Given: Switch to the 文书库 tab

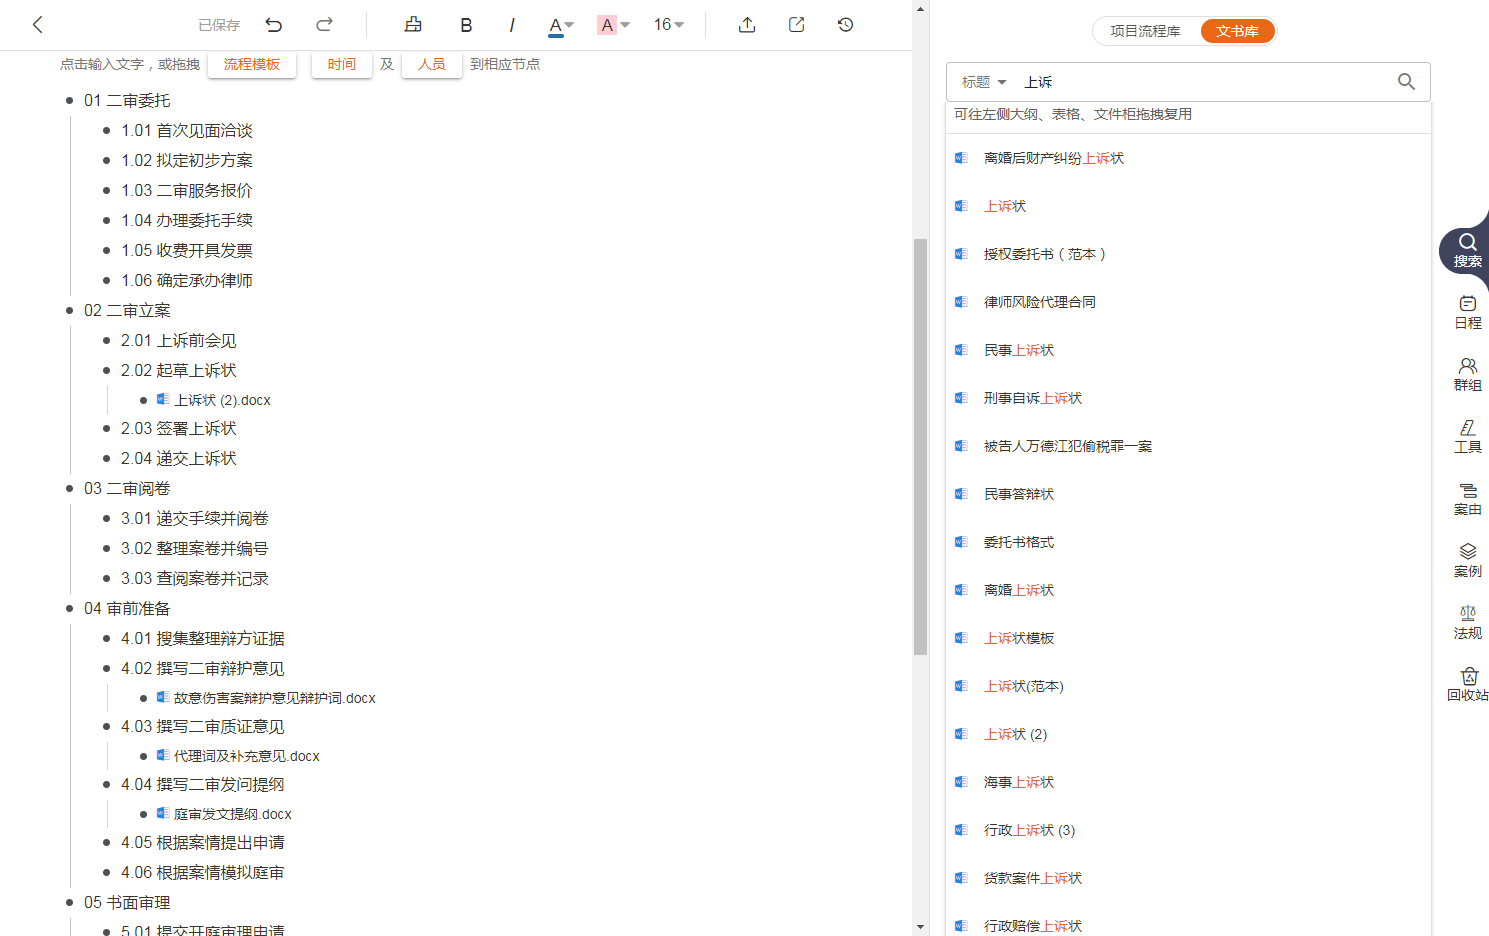Looking at the screenshot, I should pyautogui.click(x=1238, y=31).
